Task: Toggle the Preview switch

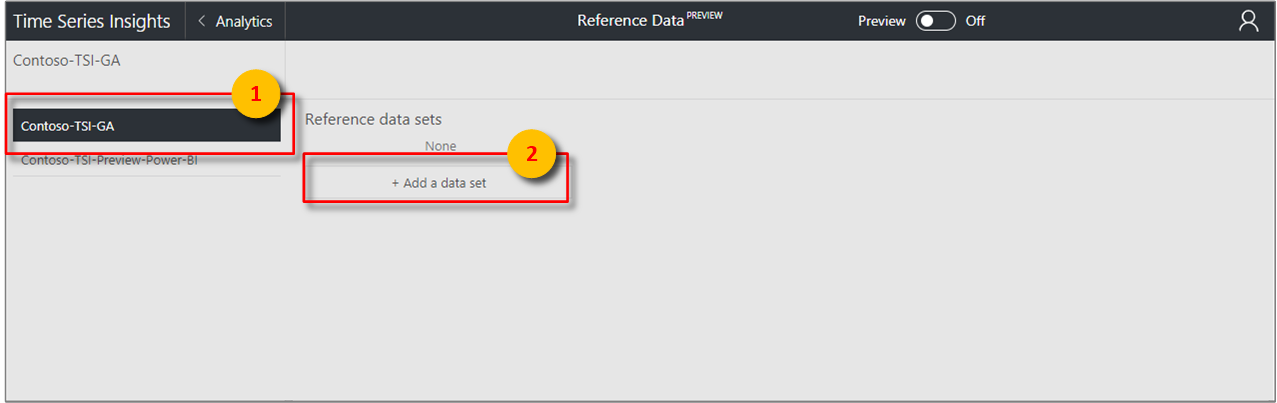Action: tap(935, 21)
